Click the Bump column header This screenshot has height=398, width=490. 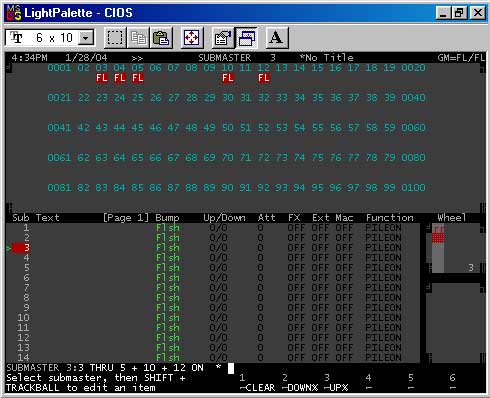[x=167, y=218]
